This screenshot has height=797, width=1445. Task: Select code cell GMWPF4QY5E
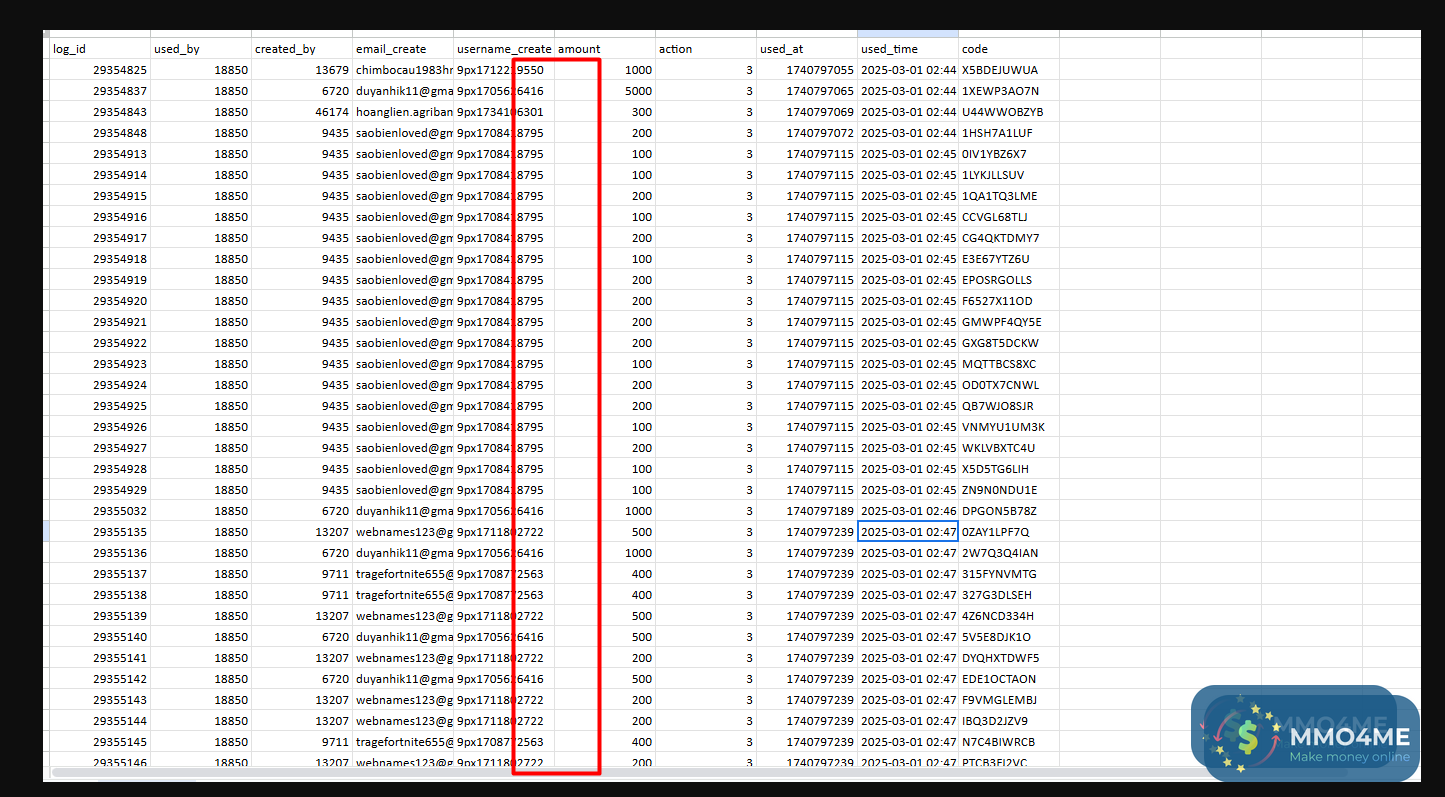1009,322
